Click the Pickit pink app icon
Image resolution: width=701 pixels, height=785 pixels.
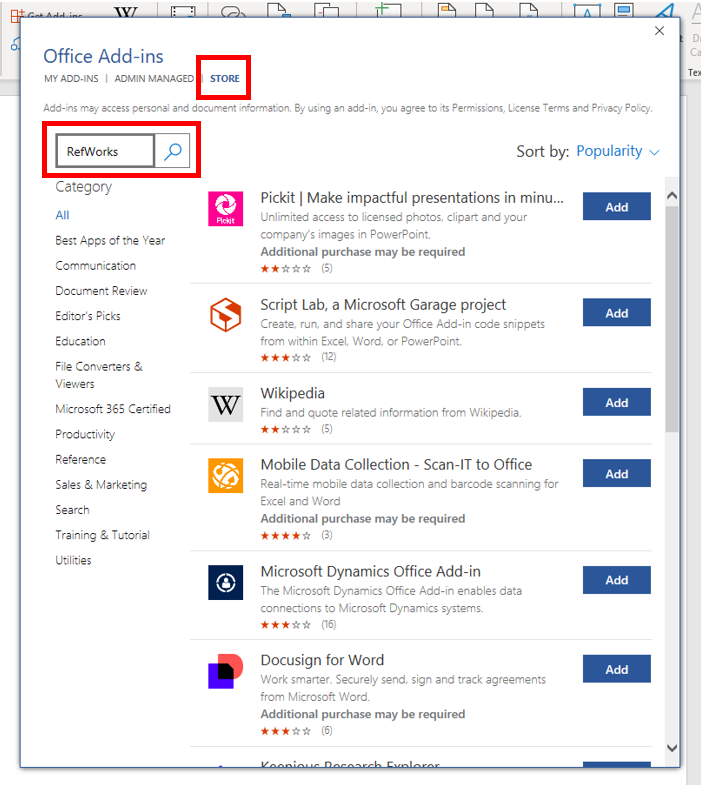[x=225, y=208]
